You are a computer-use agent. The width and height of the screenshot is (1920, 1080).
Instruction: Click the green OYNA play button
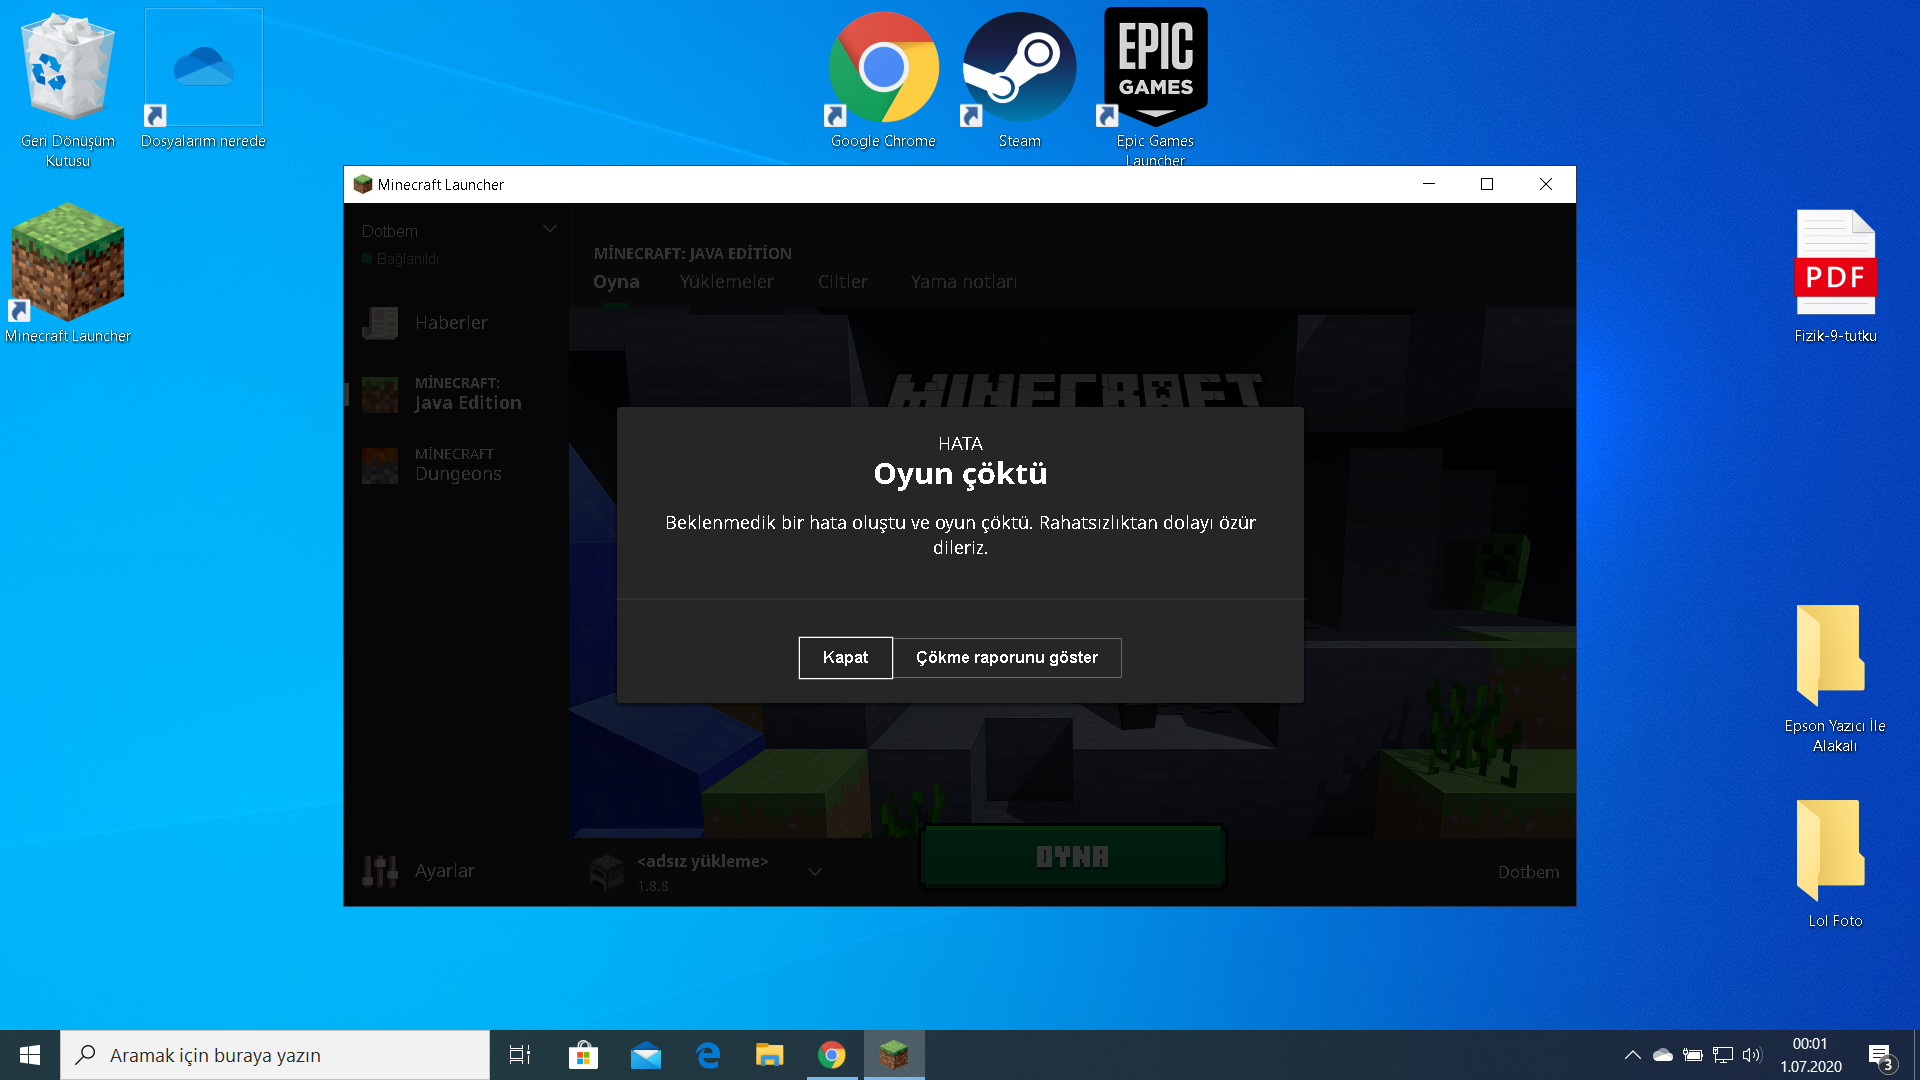tap(1072, 857)
